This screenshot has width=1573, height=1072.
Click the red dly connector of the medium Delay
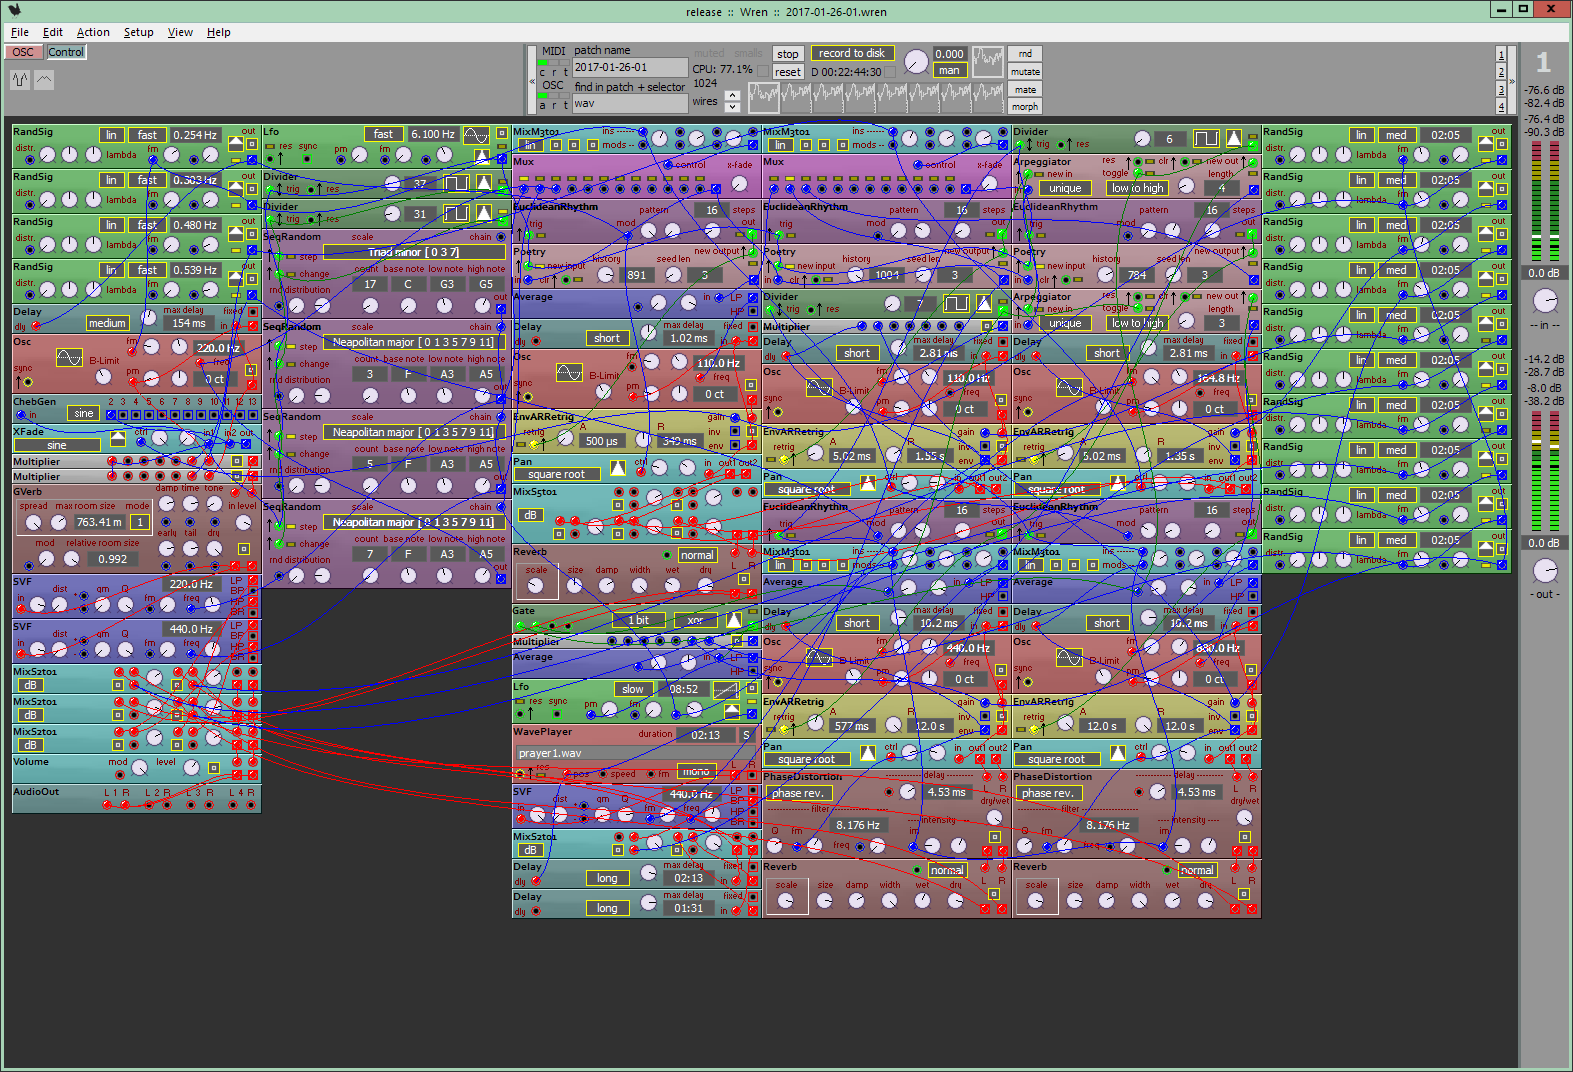(36, 326)
